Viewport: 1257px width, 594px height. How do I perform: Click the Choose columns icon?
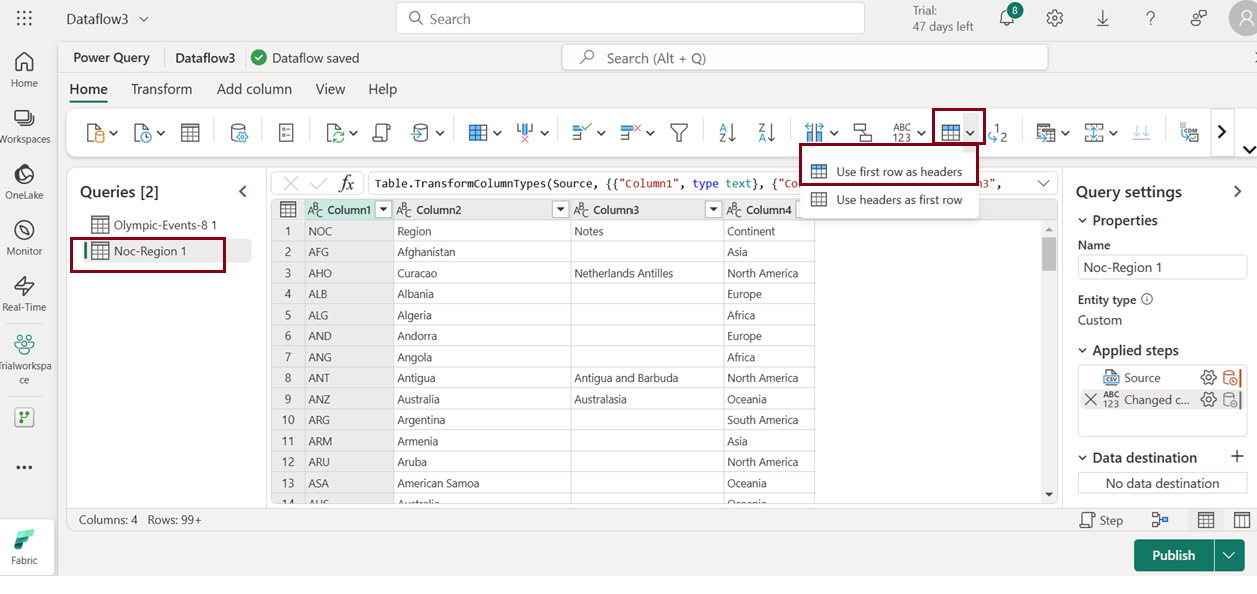478,132
